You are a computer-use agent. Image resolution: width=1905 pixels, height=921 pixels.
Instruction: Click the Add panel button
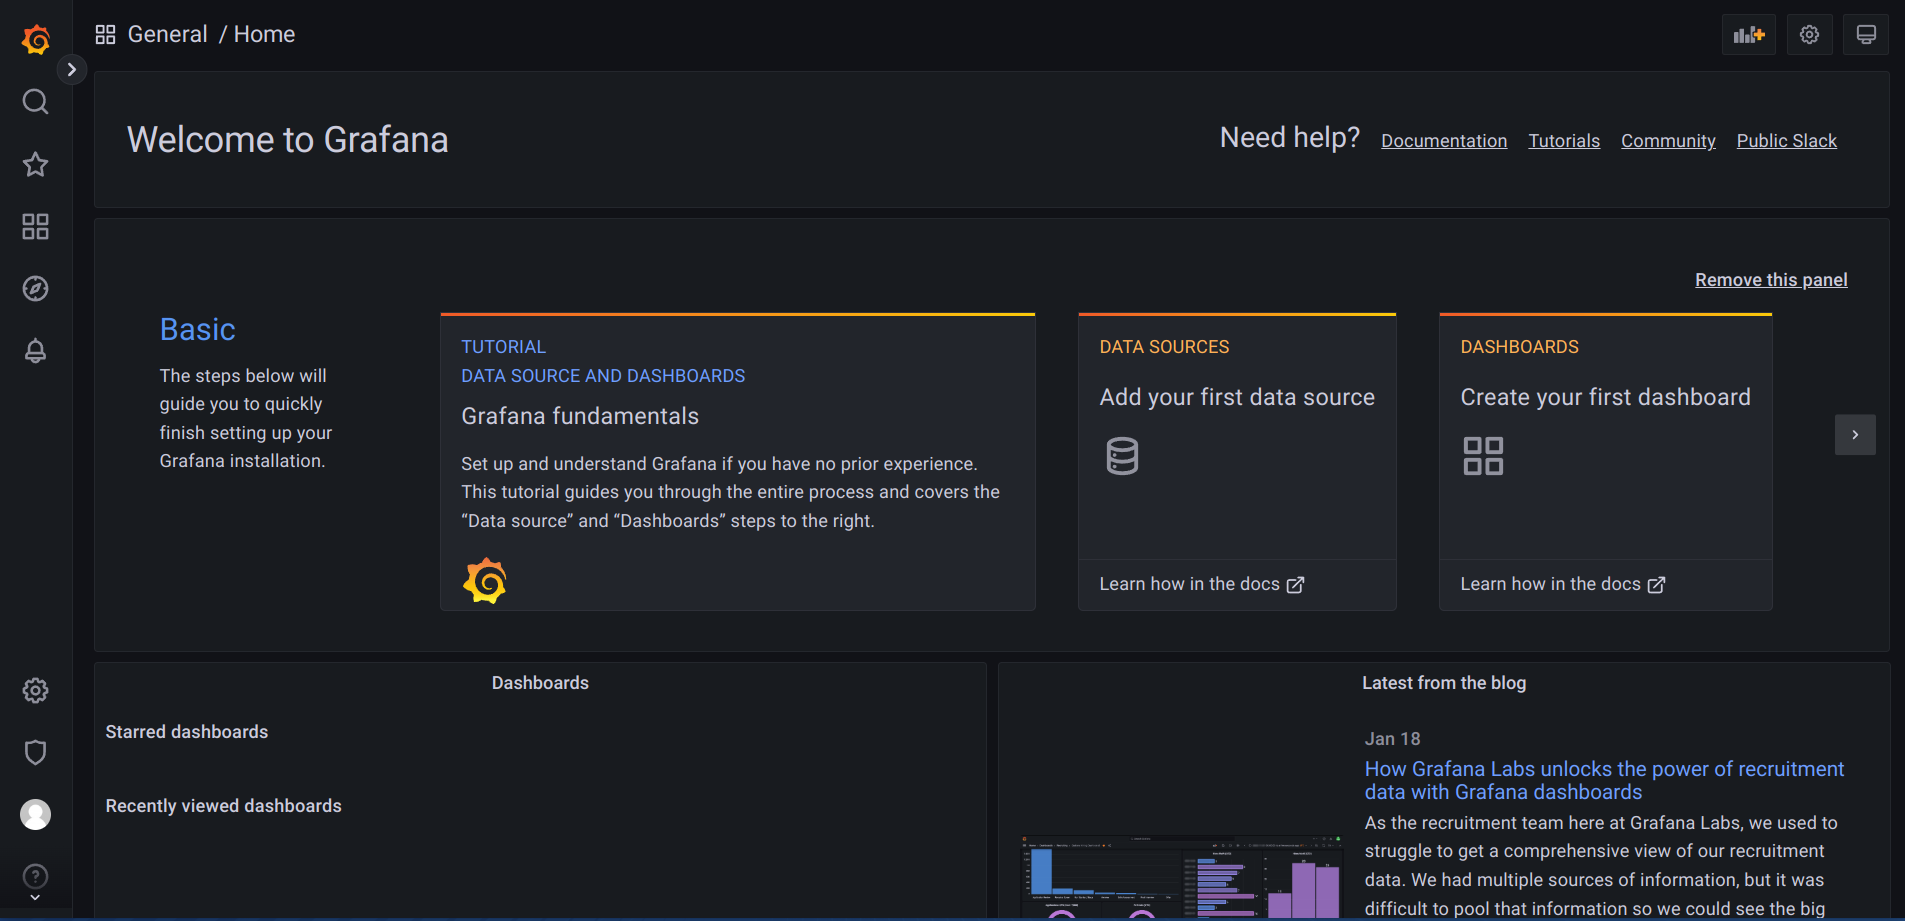1749,35
